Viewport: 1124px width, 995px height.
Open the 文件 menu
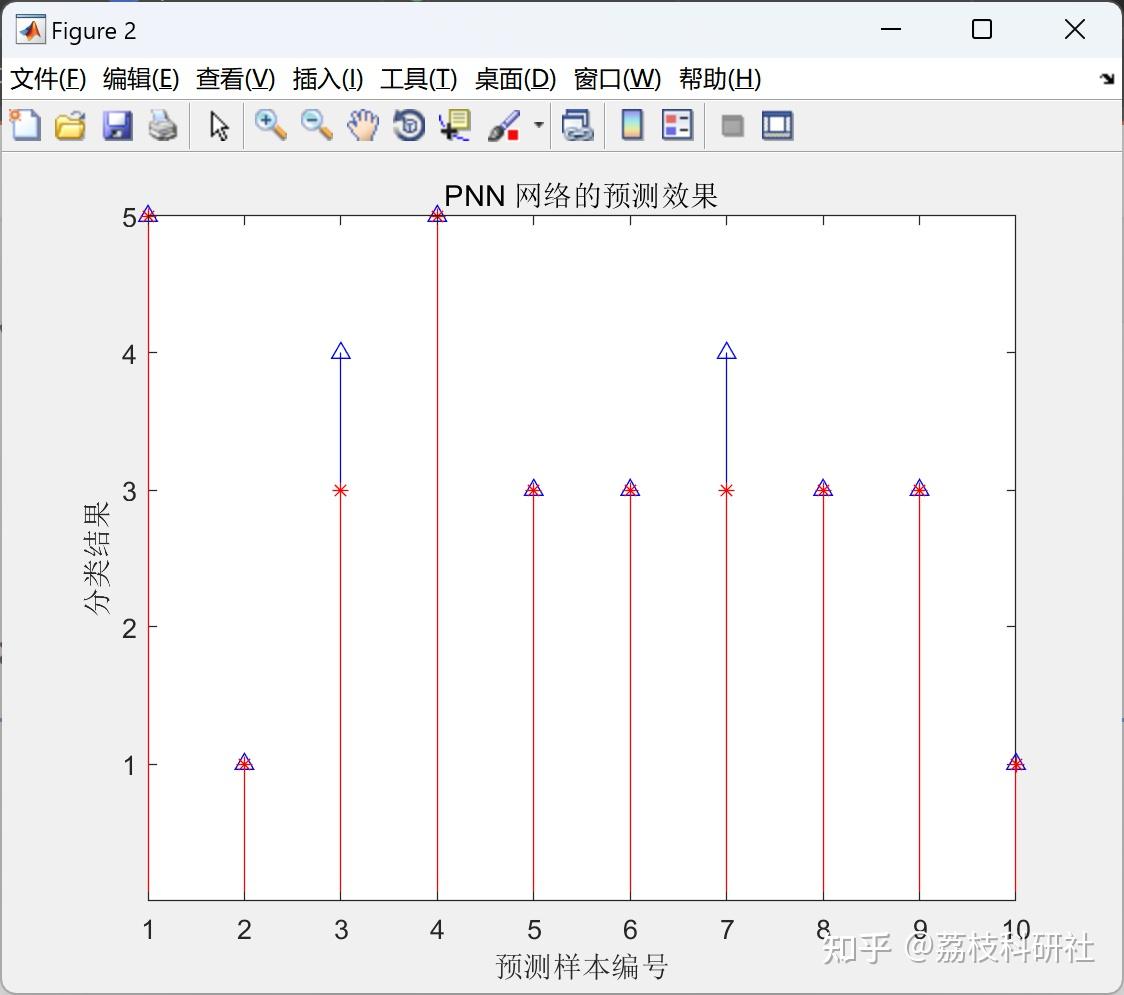49,79
